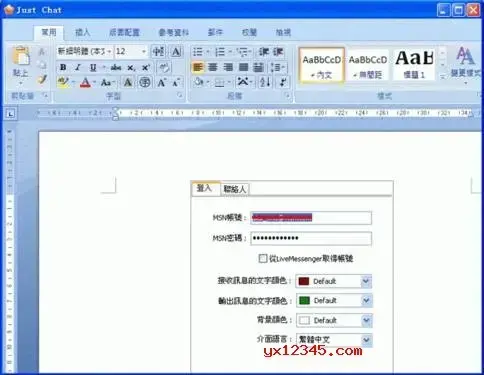
Task: Open the 版面配置 ribbon tab
Action: [x=124, y=32]
